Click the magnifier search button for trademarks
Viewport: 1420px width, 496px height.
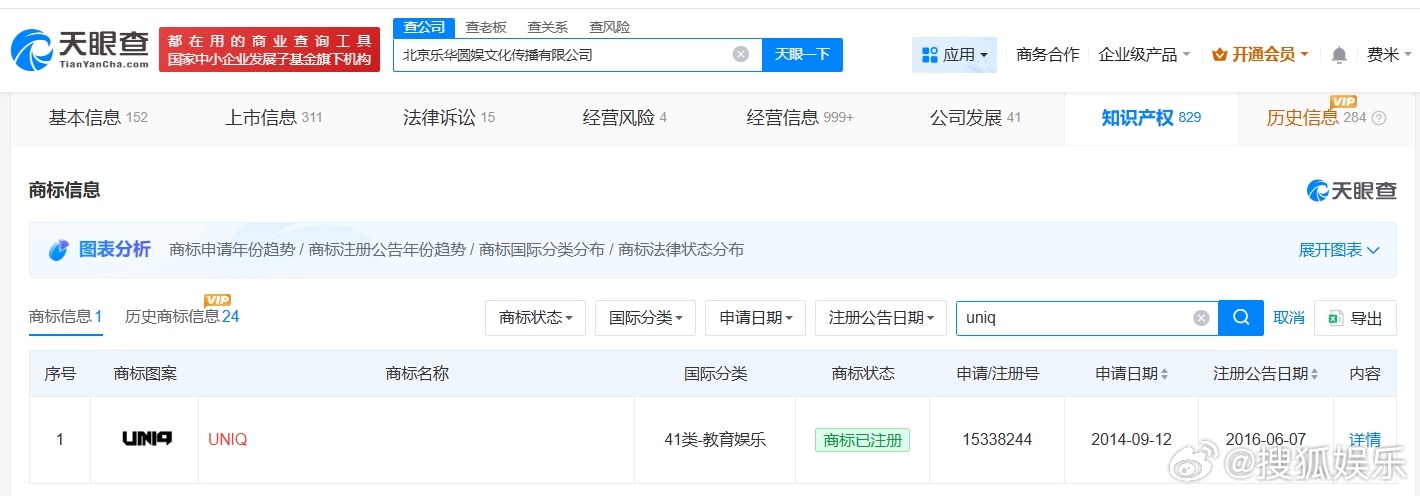(1241, 318)
